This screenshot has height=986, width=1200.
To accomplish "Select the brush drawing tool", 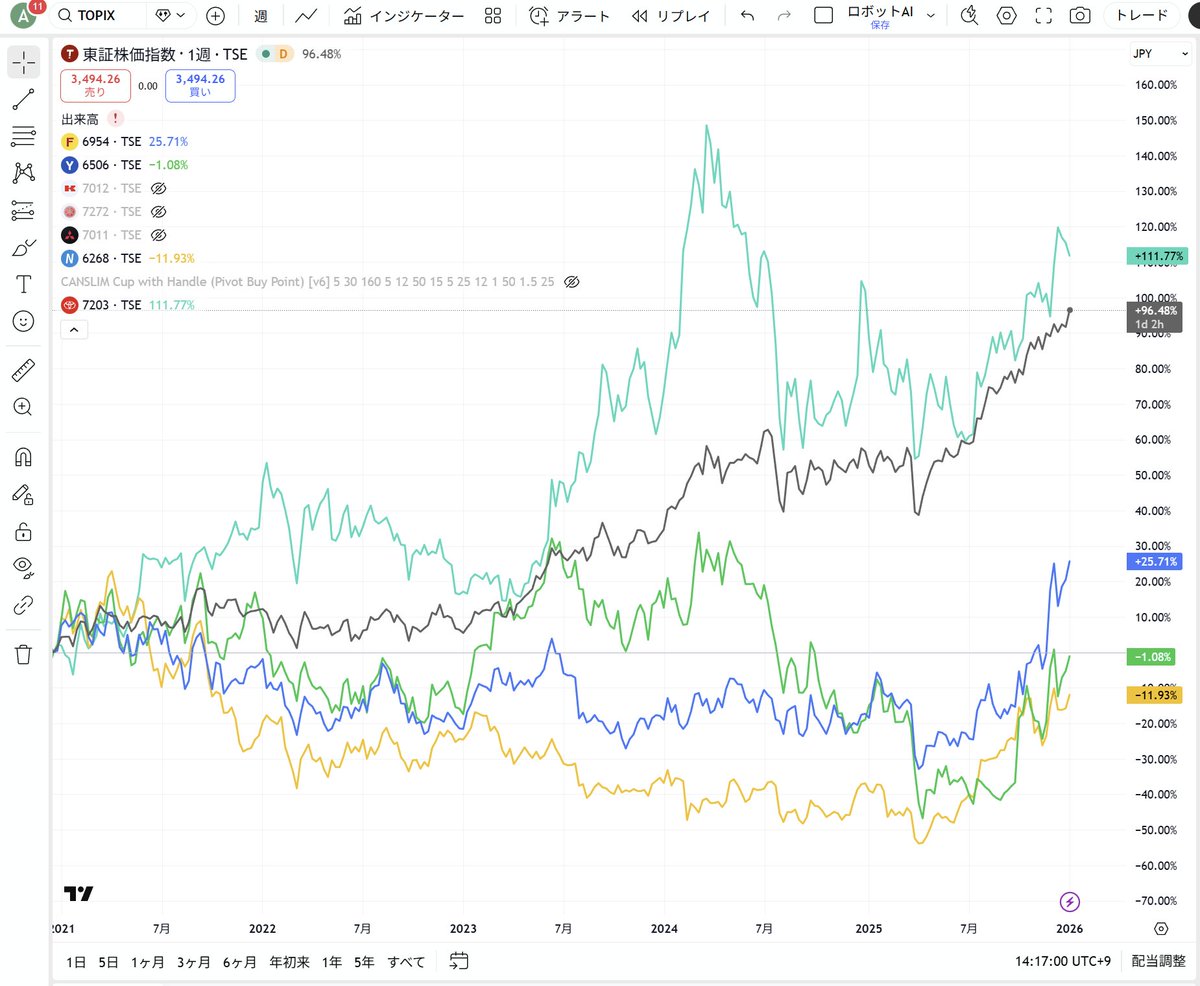I will click(x=24, y=247).
